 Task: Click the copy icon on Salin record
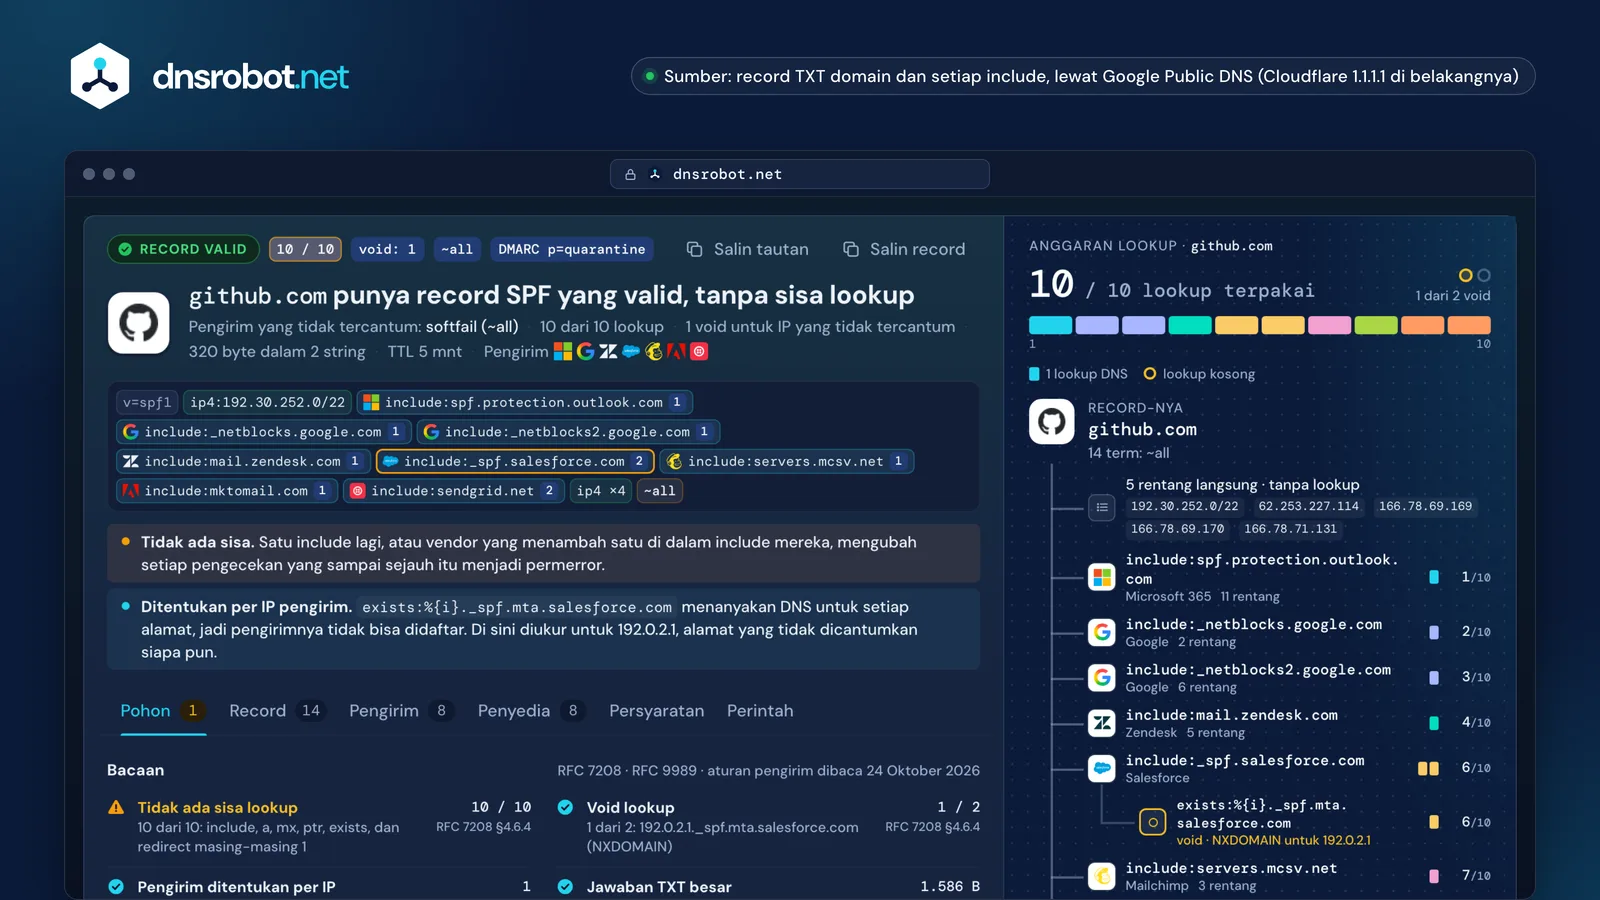pyautogui.click(x=851, y=249)
